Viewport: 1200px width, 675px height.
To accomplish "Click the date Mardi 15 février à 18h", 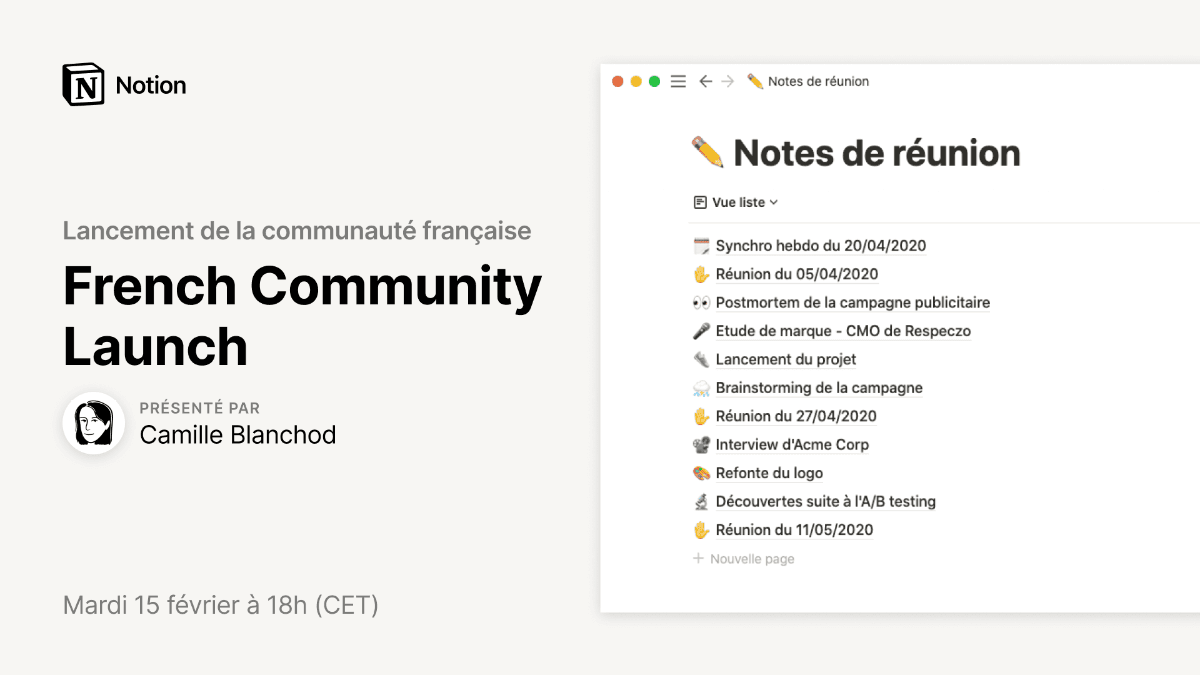I will (x=221, y=605).
